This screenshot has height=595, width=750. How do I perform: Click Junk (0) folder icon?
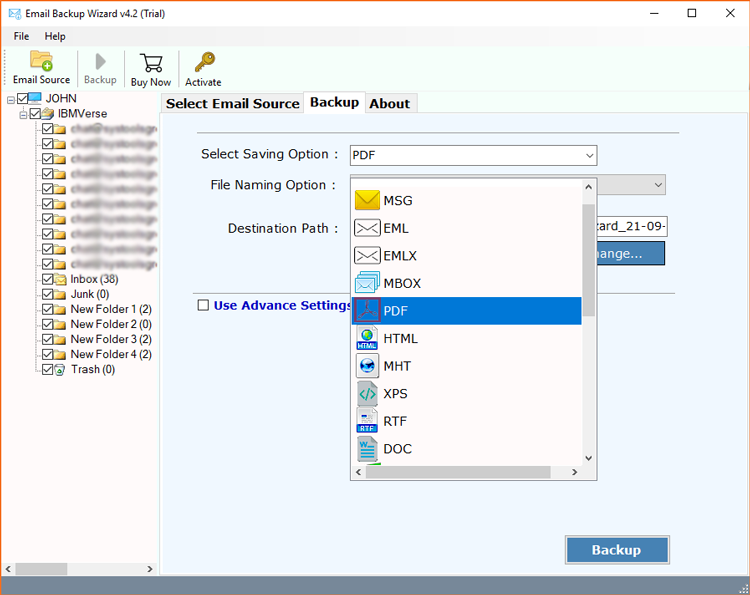pos(60,294)
